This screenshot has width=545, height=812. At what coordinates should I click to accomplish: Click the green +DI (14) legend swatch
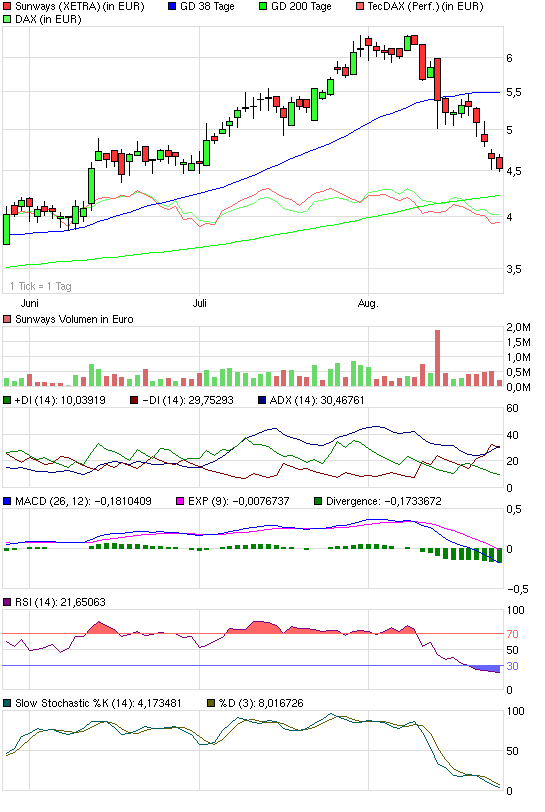7,400
